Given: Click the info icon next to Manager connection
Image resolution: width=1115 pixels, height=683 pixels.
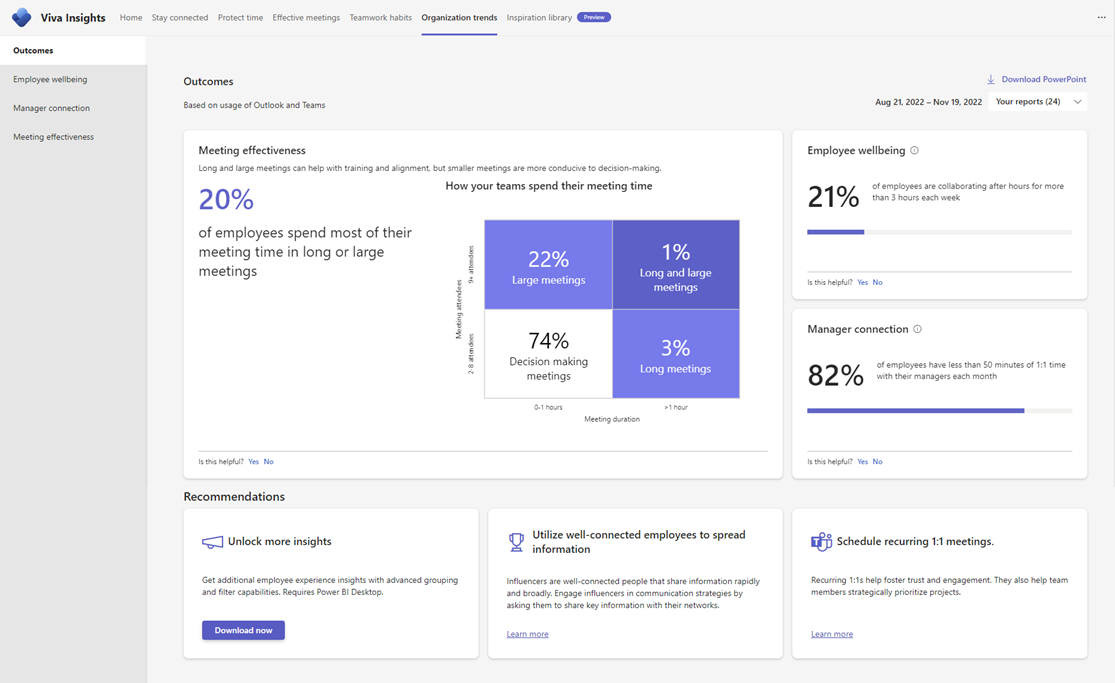Looking at the screenshot, I should point(917,329).
